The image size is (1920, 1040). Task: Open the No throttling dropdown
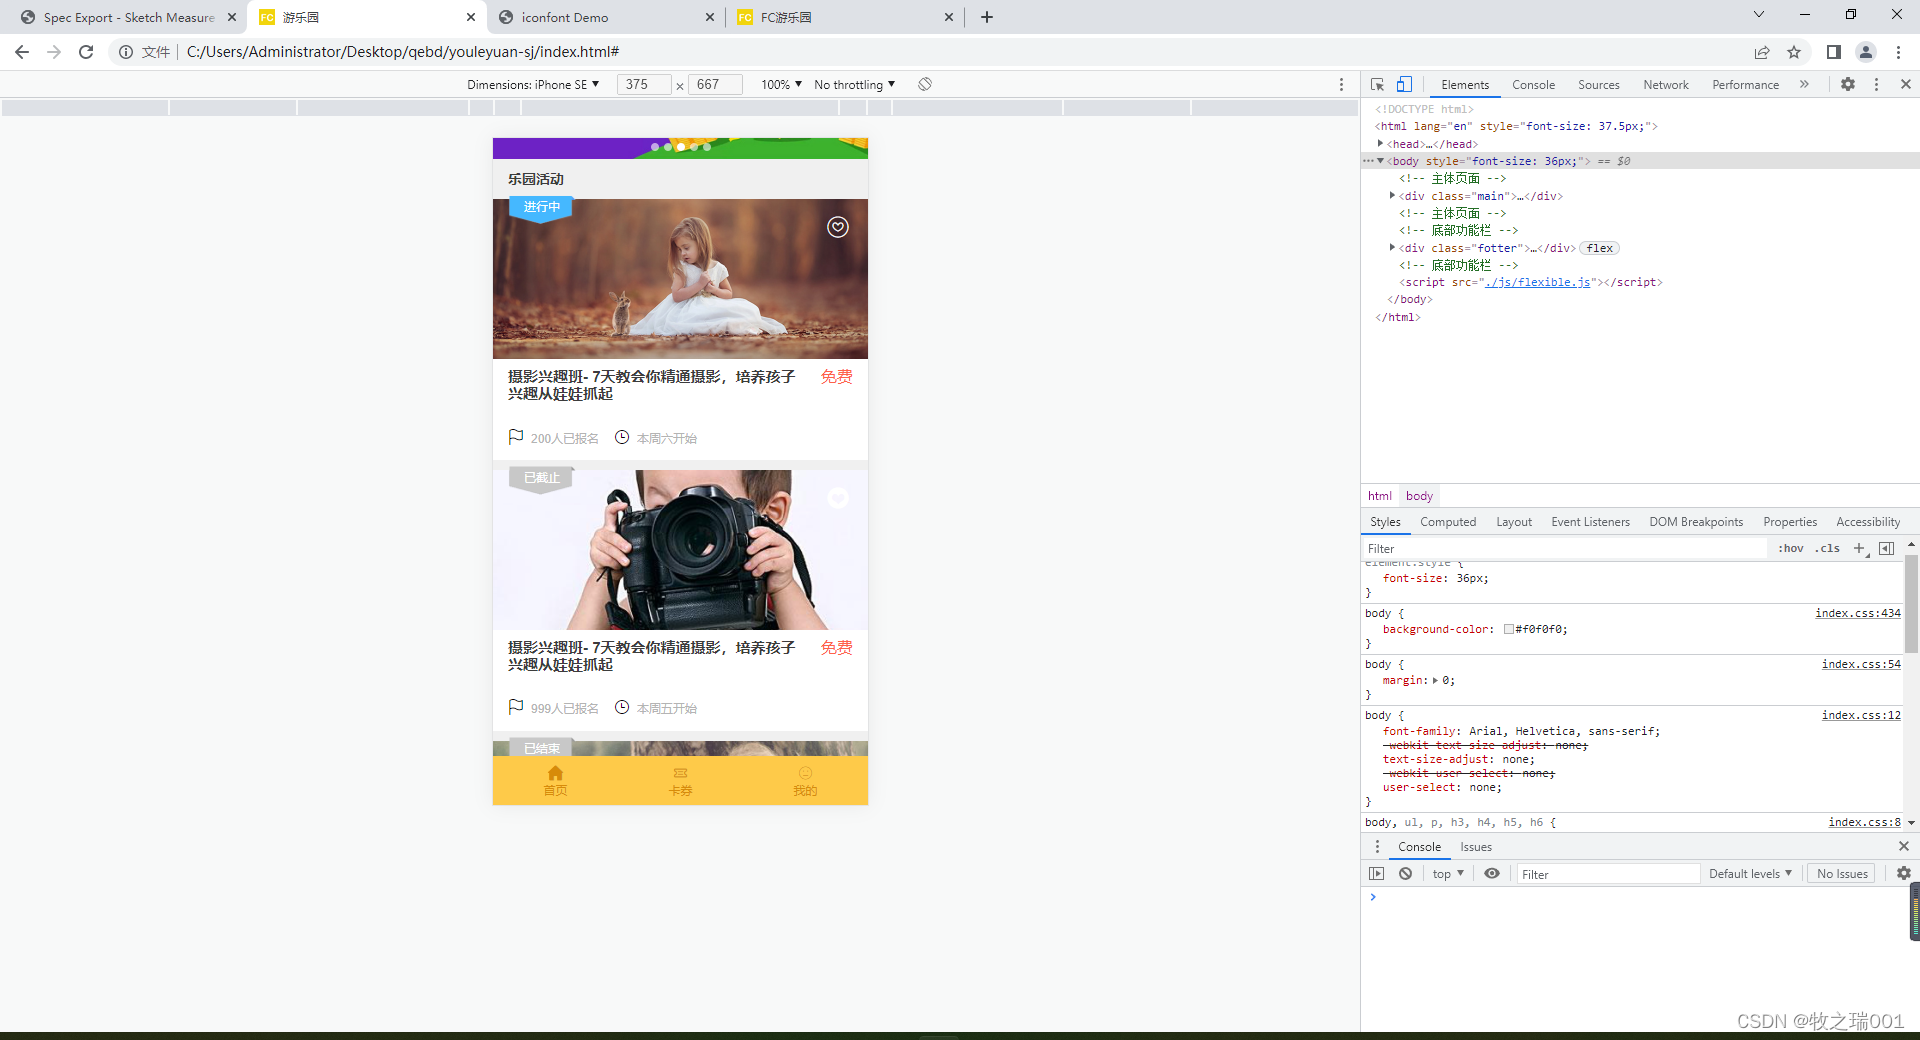pos(854,85)
